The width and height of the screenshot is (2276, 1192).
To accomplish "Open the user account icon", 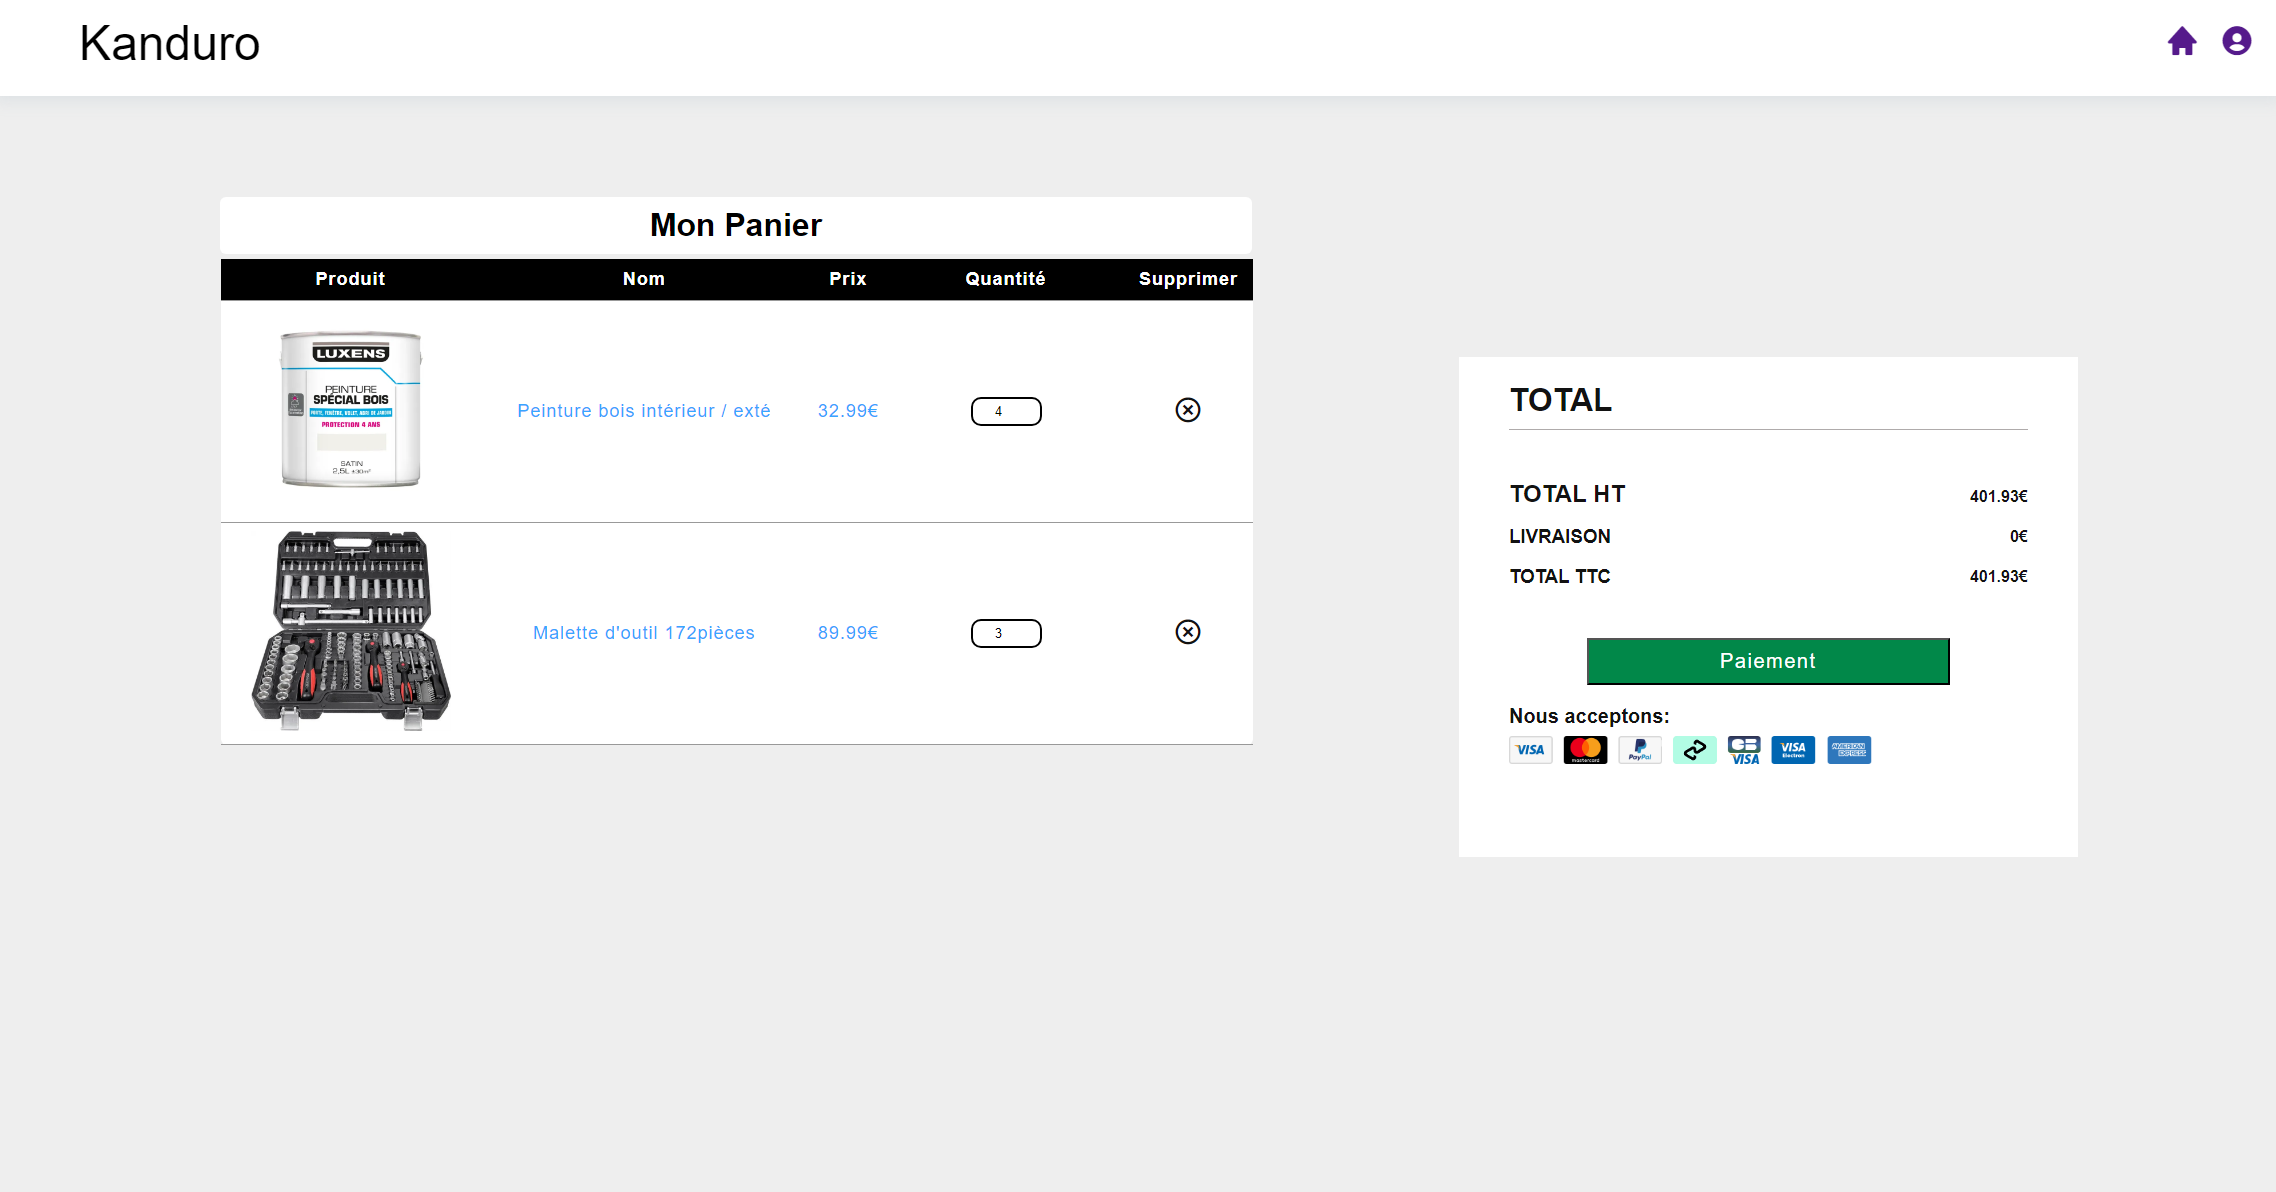I will click(x=2236, y=41).
